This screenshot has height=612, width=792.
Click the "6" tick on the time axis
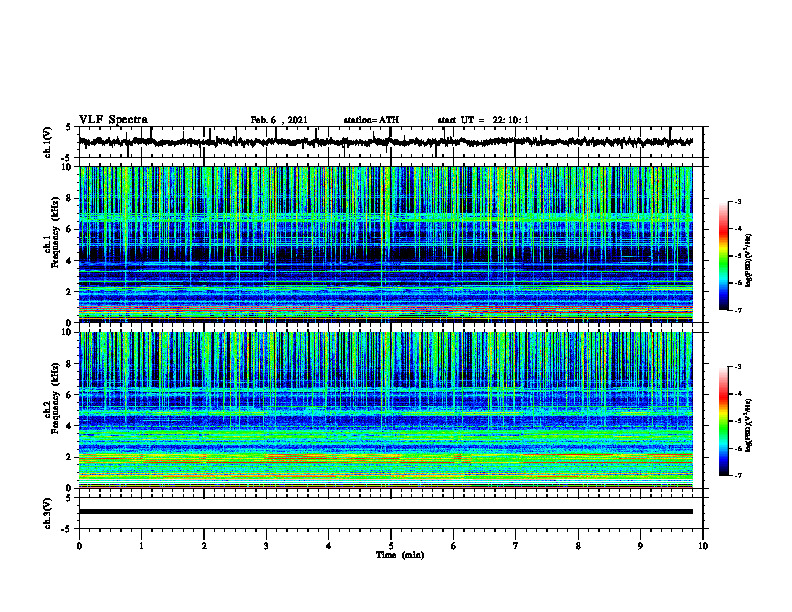coord(453,546)
